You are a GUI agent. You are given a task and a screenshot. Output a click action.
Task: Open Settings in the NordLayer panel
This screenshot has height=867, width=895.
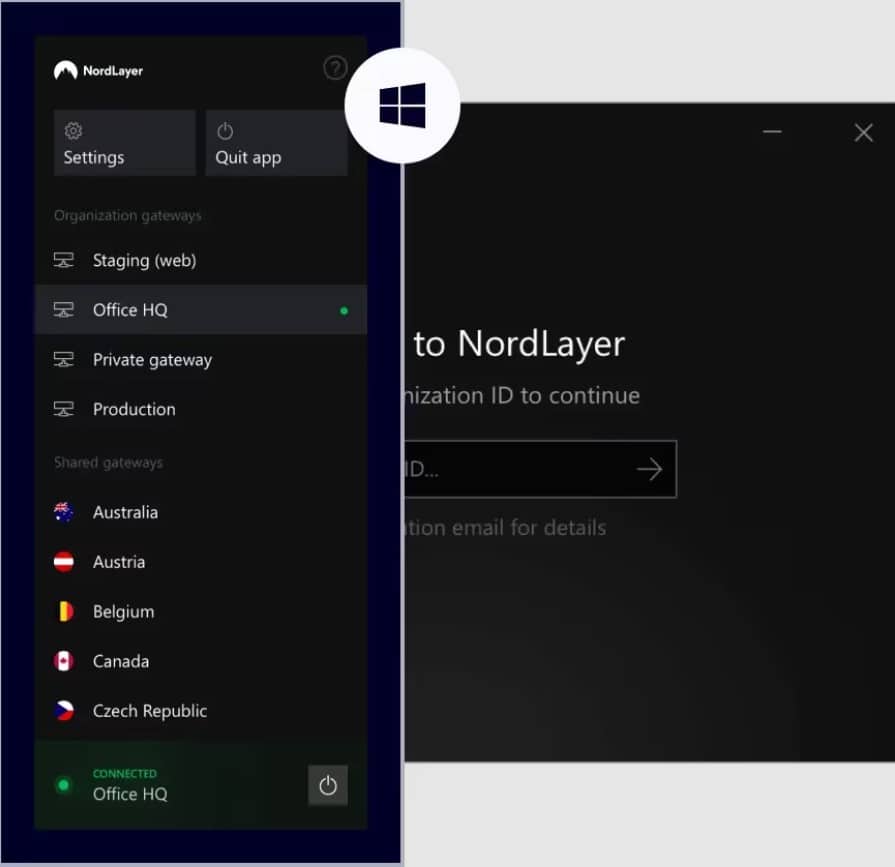[124, 143]
